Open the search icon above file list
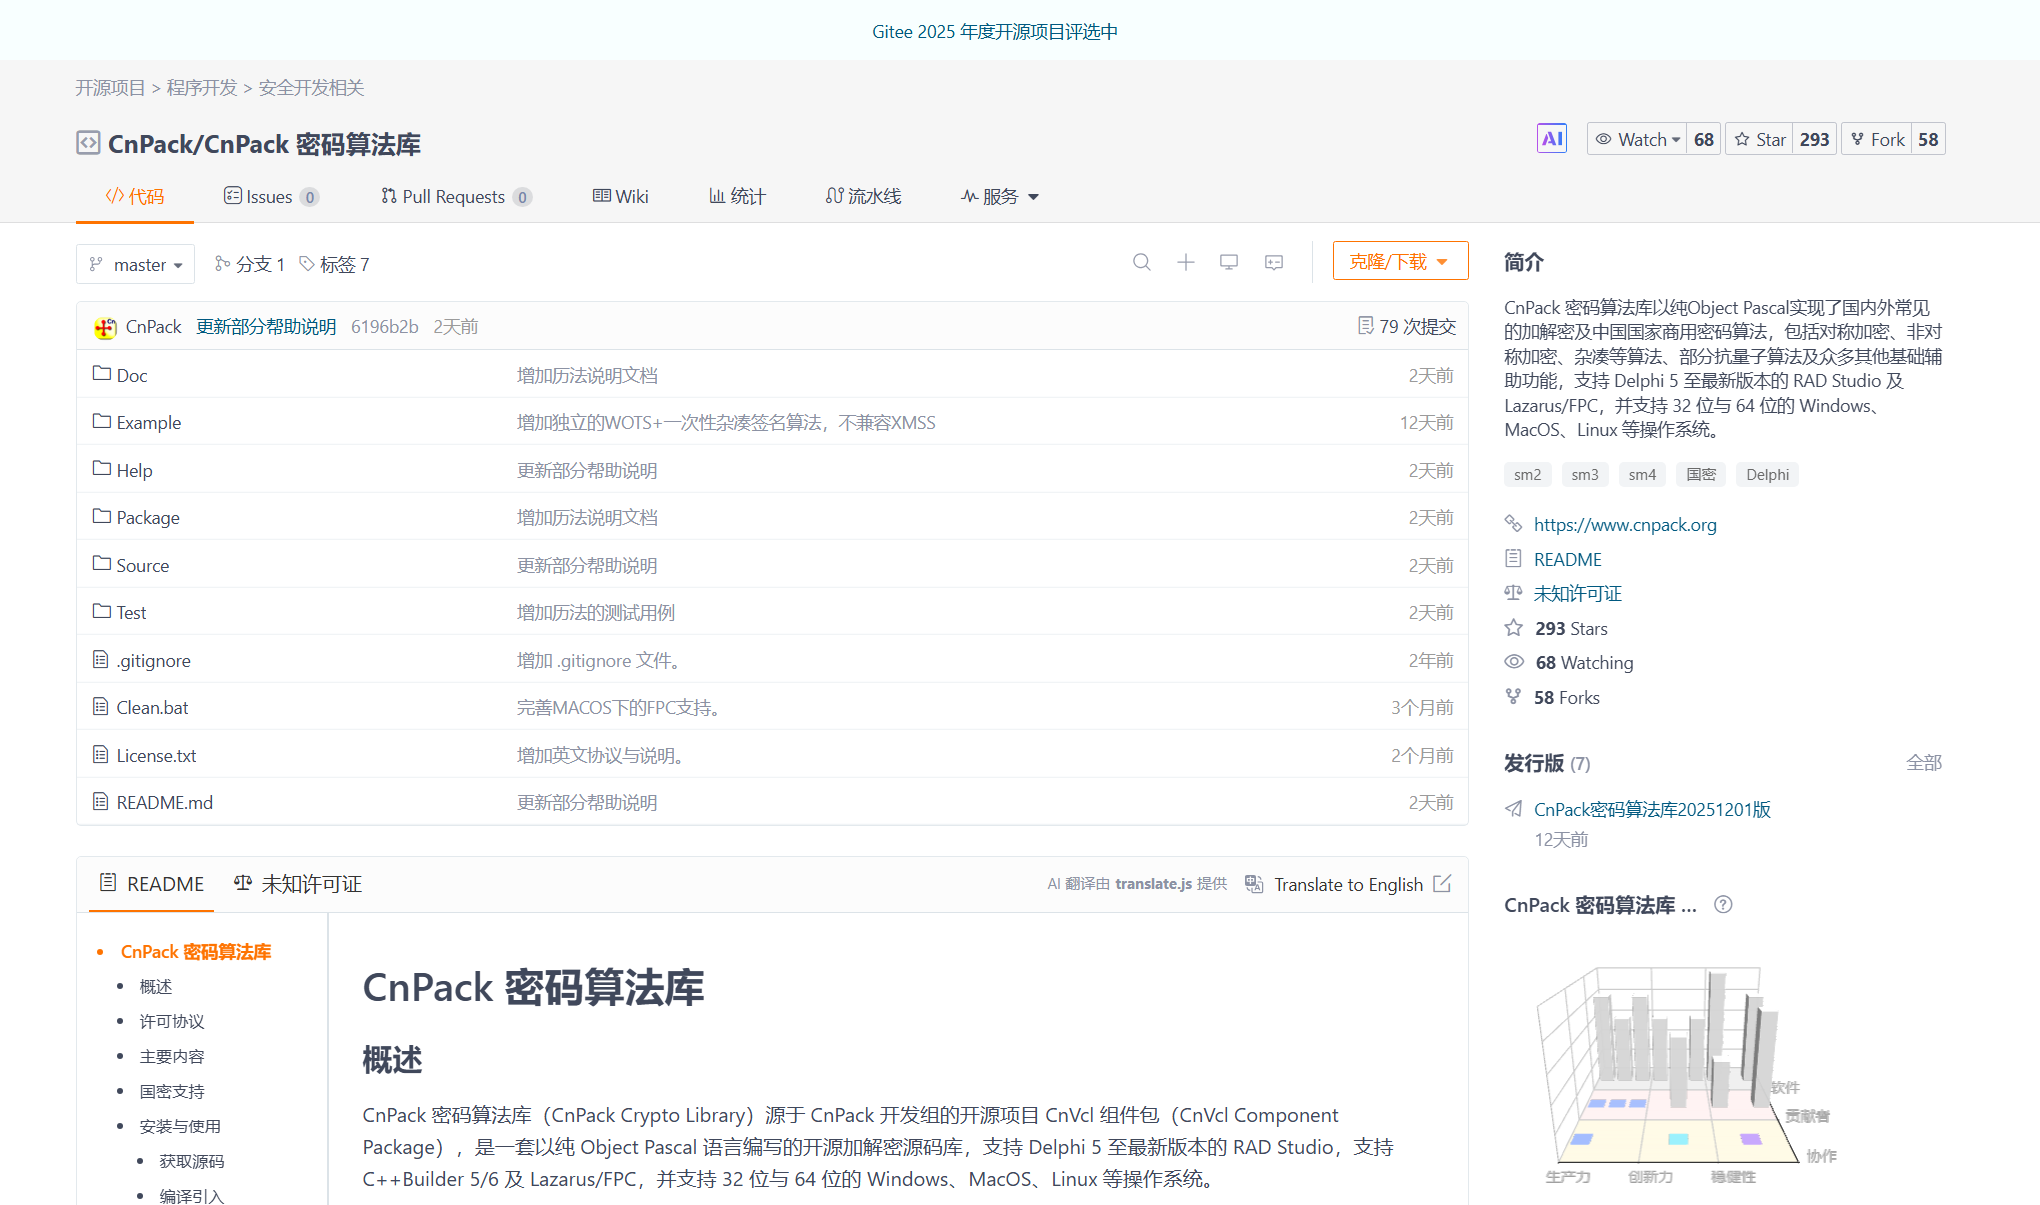This screenshot has height=1205, width=2040. coord(1141,262)
